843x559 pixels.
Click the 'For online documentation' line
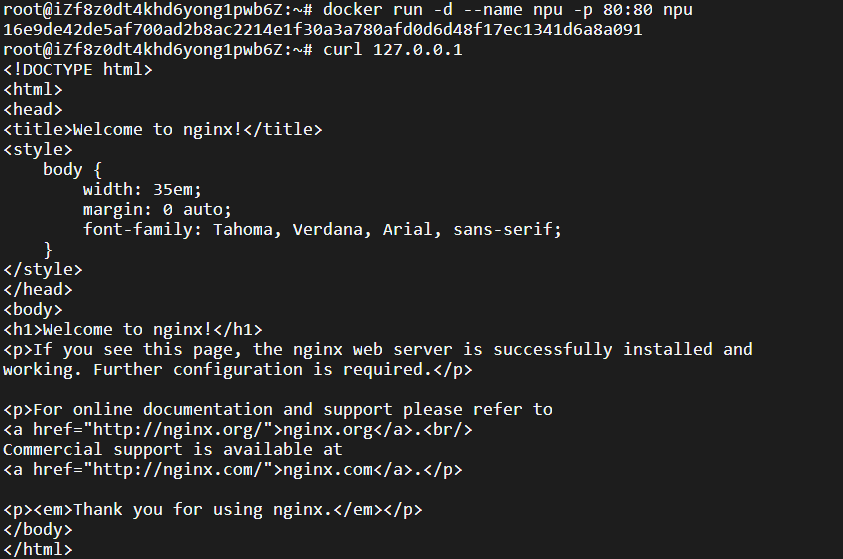click(x=278, y=410)
